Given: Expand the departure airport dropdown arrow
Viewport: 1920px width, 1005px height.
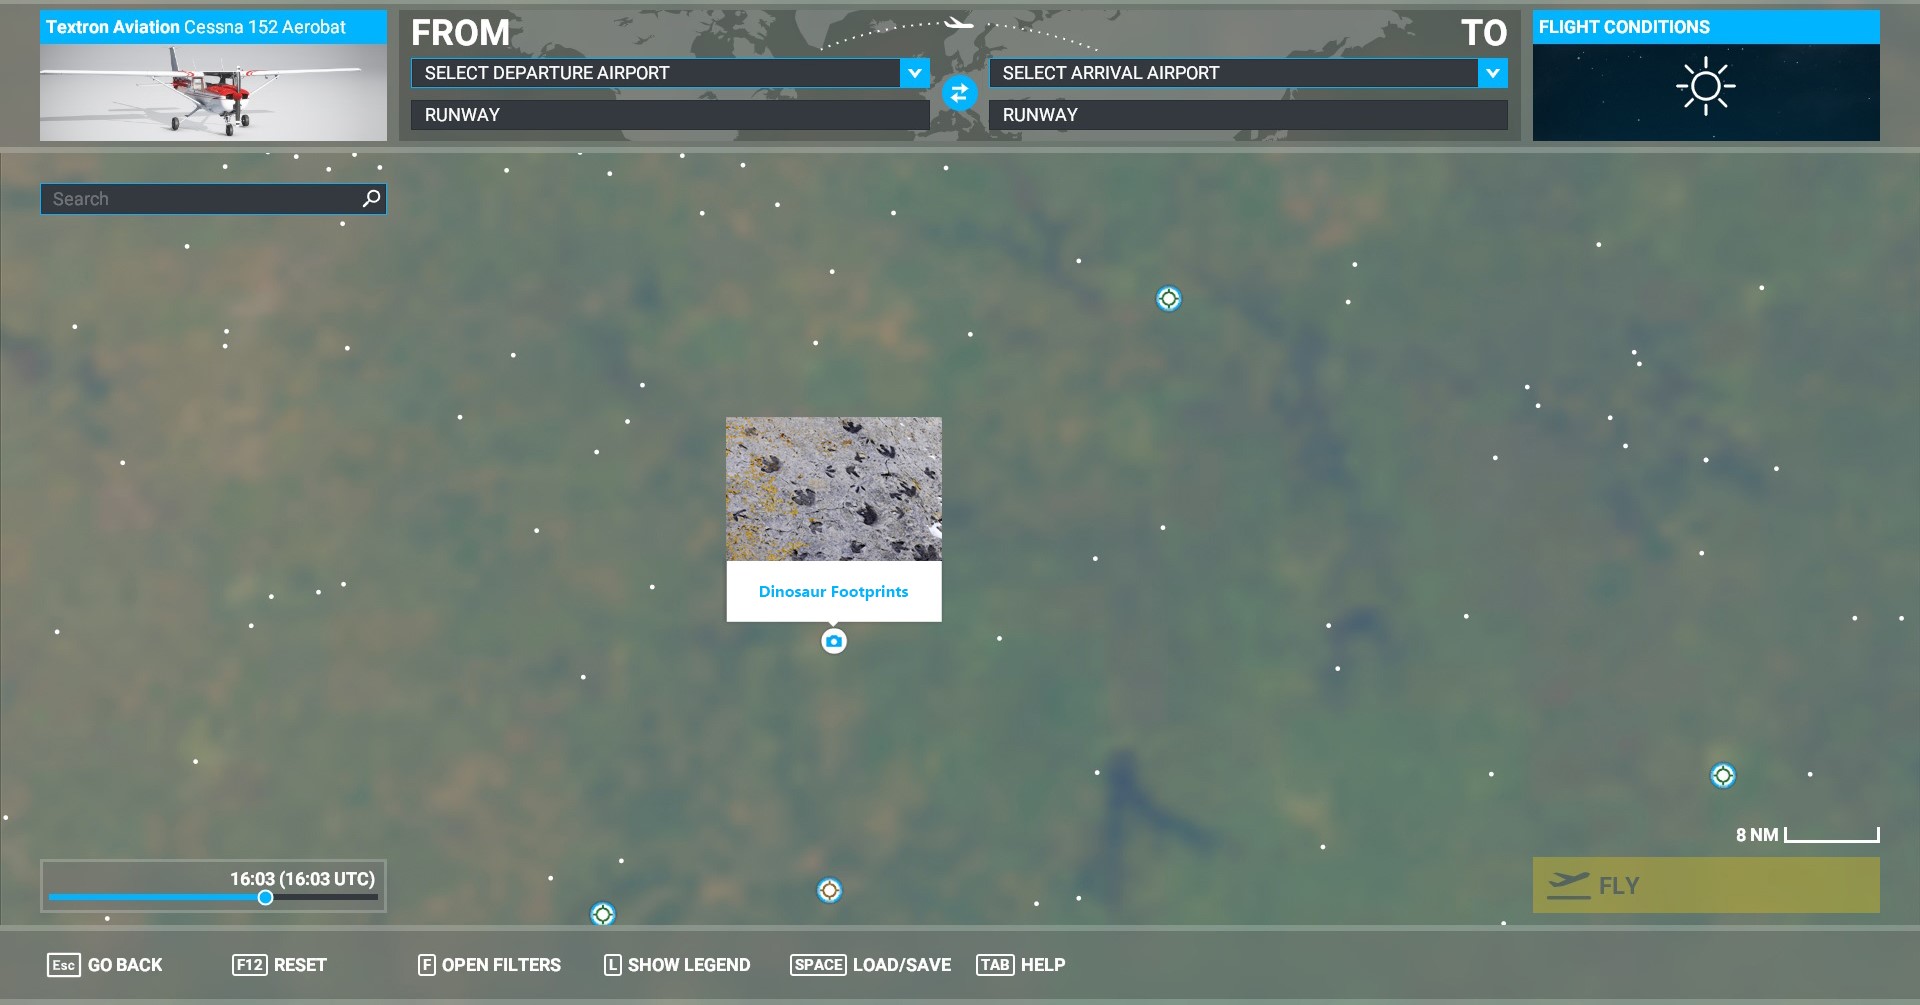Looking at the screenshot, I should click(x=914, y=73).
